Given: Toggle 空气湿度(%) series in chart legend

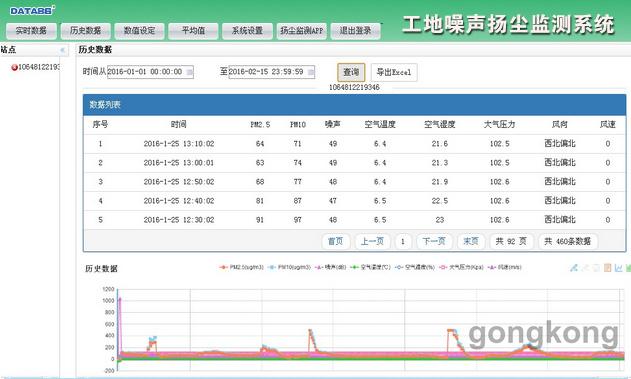Looking at the screenshot, I should click(x=415, y=267).
